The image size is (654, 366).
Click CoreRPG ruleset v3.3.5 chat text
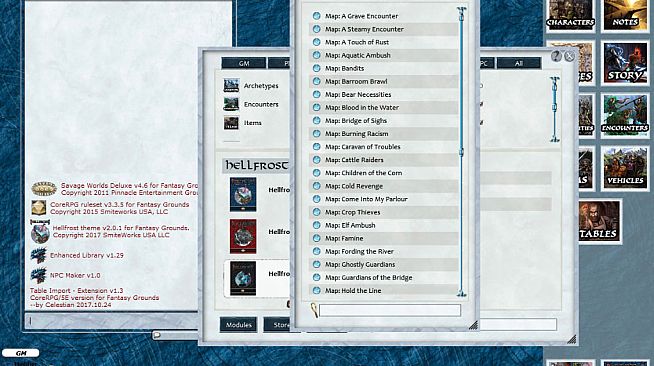click(120, 205)
